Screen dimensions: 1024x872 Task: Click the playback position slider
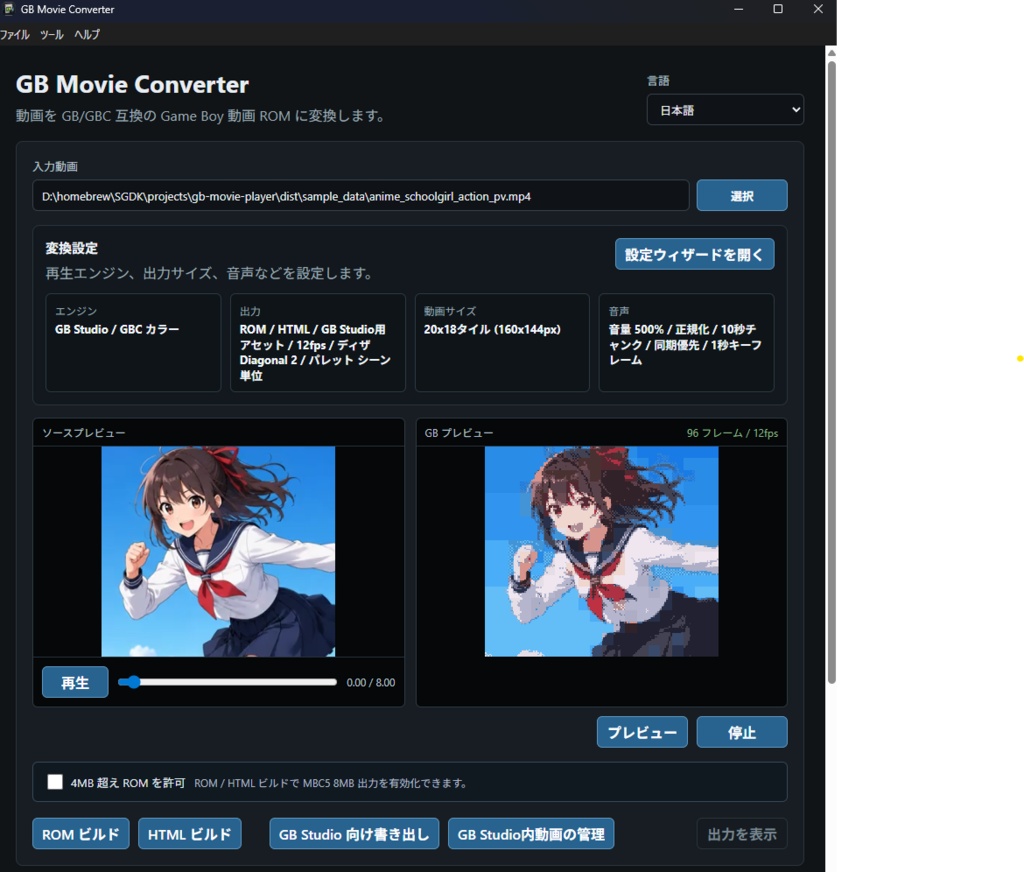pos(227,682)
